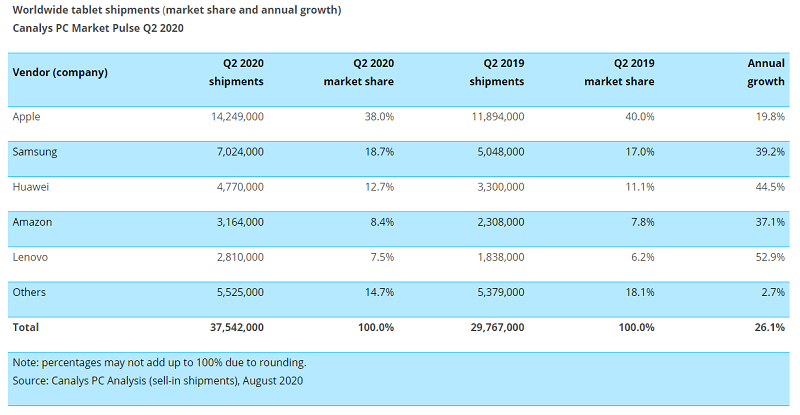Click Lenovo's 7.5% market share

[x=382, y=257]
